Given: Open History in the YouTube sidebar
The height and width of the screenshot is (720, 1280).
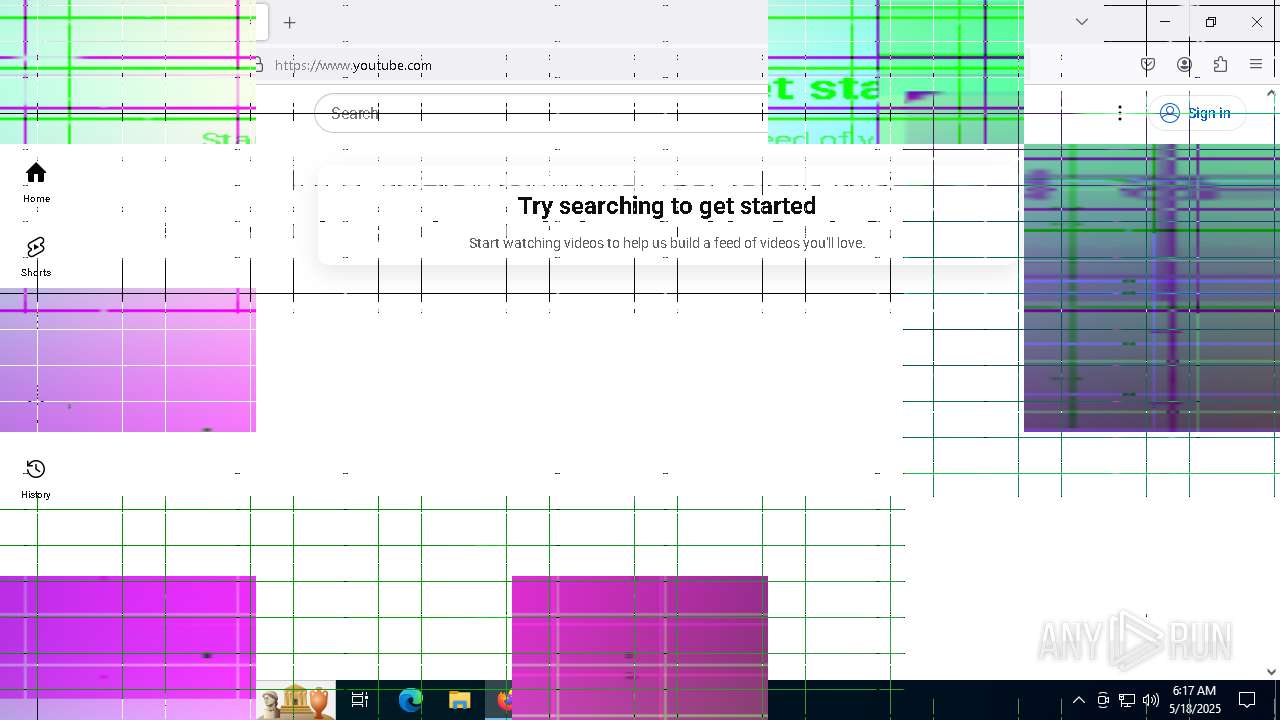Looking at the screenshot, I should click(x=36, y=479).
